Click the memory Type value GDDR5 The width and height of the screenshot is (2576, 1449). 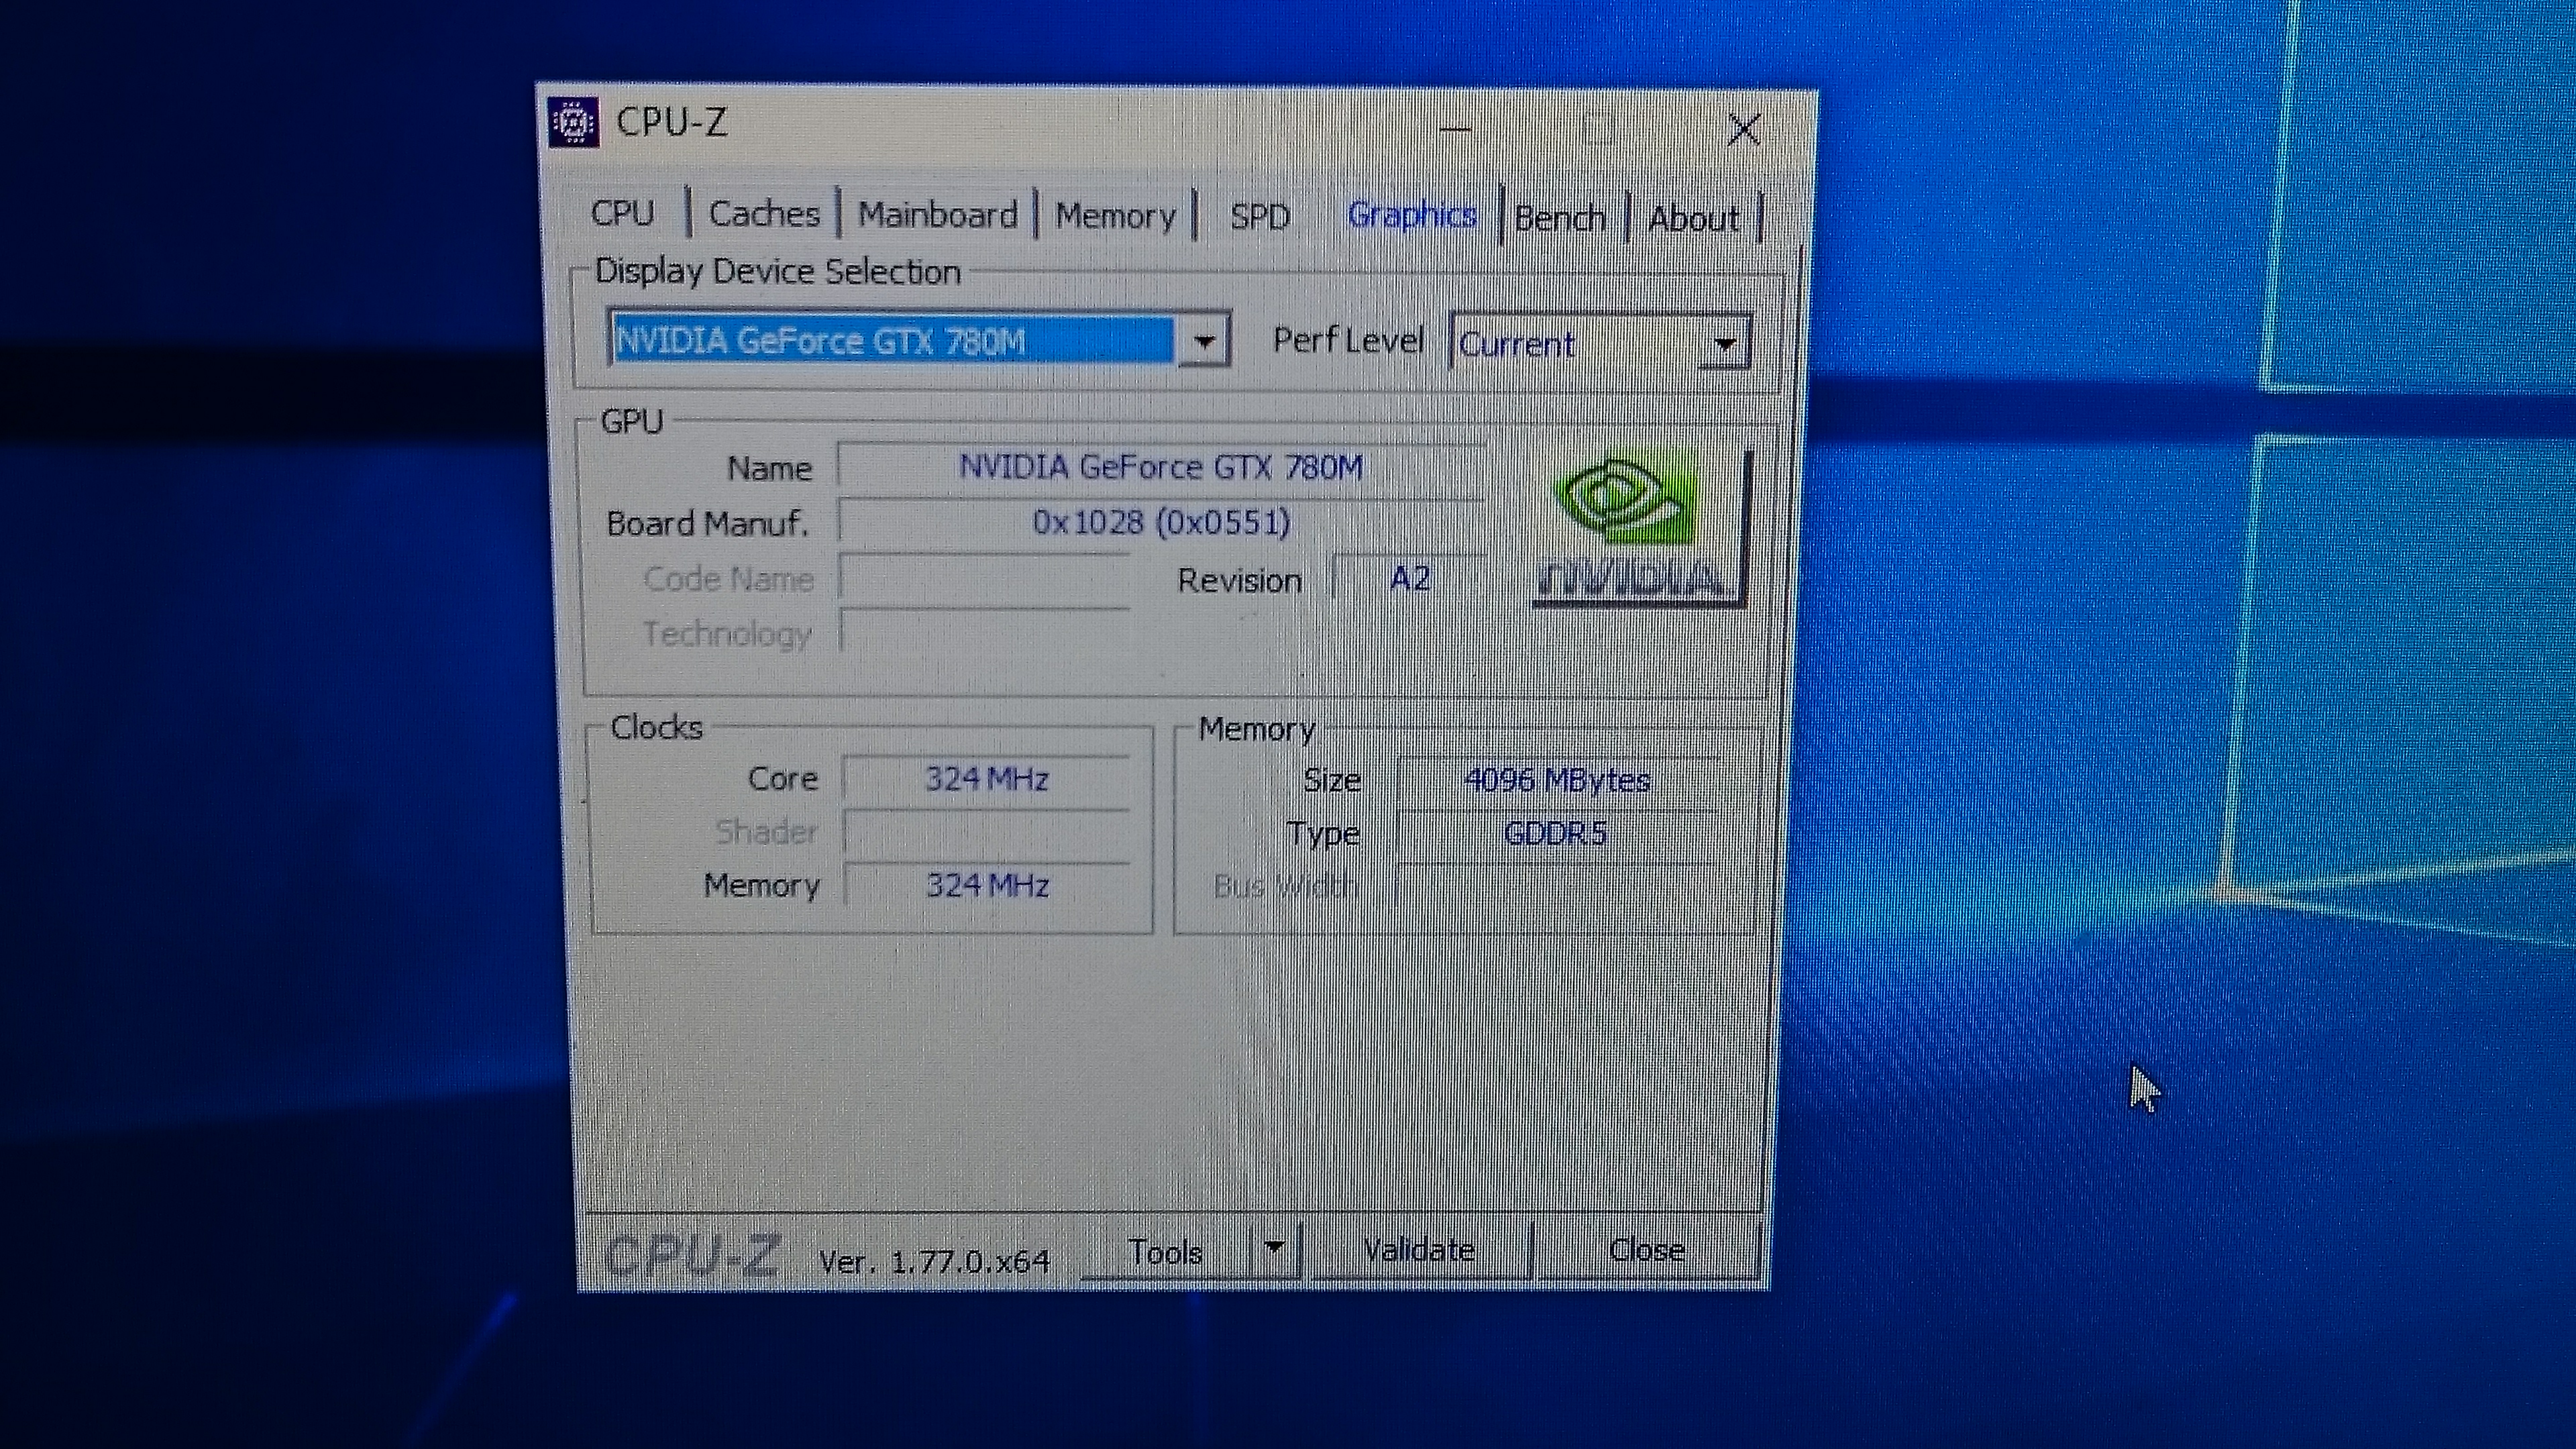coord(1557,833)
